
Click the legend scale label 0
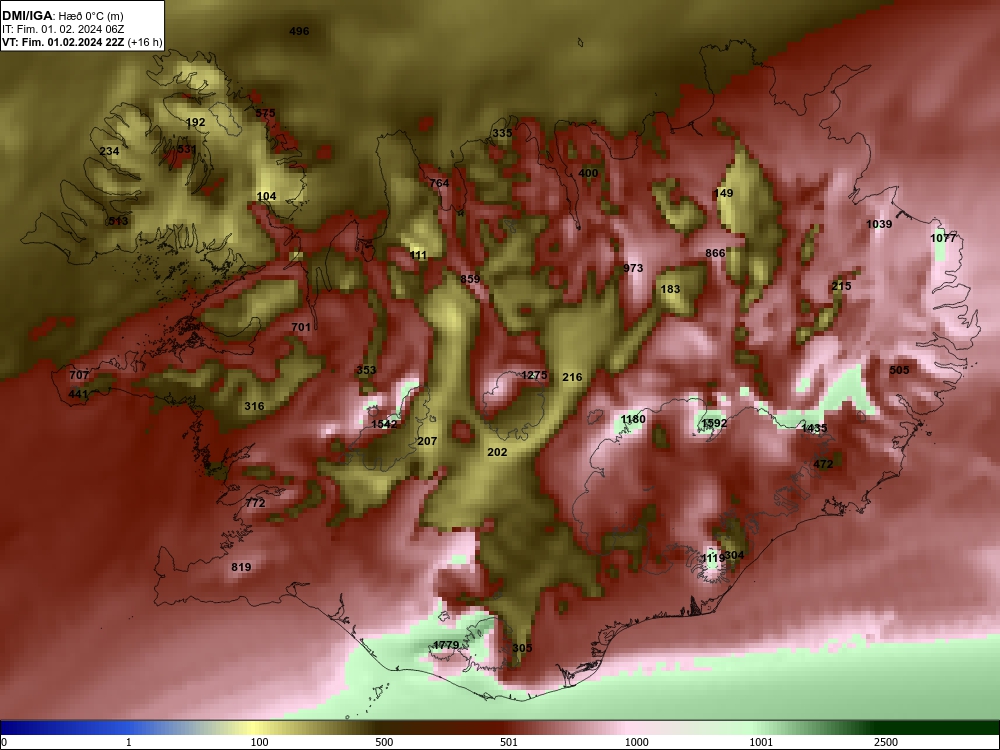click(4, 742)
